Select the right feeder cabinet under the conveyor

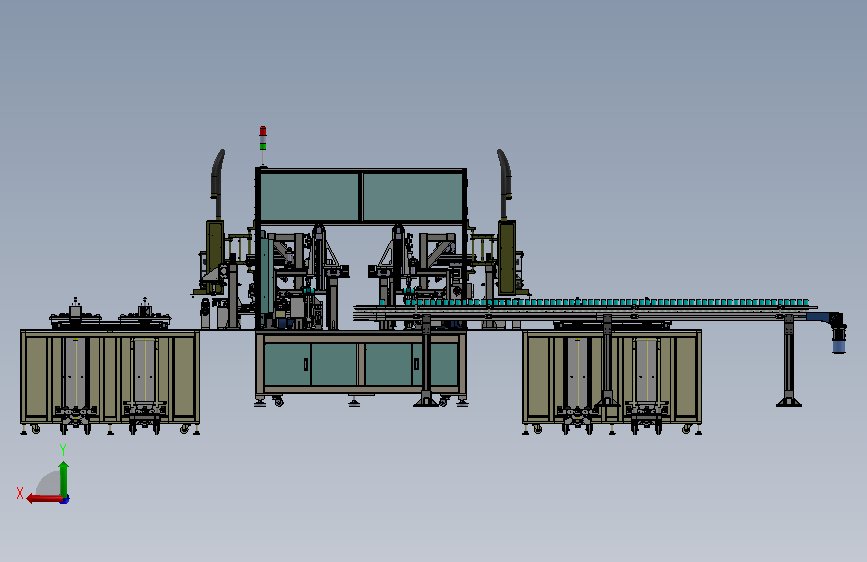click(x=612, y=377)
